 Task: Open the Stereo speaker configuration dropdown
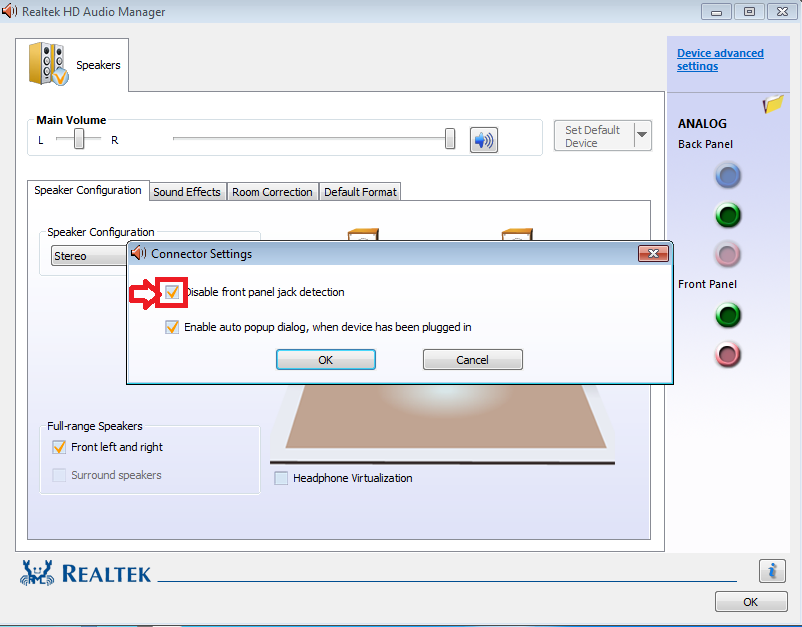click(90, 256)
